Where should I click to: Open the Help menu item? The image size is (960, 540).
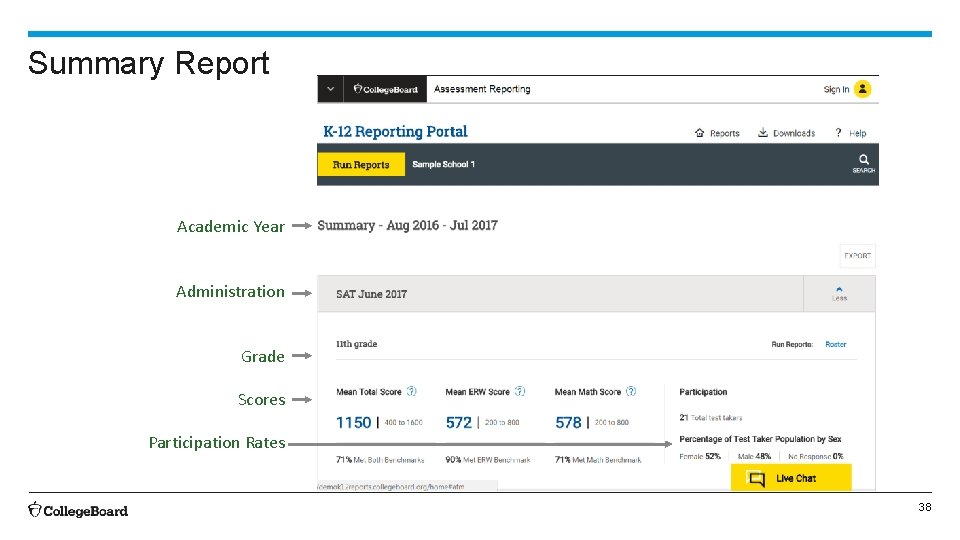tap(858, 133)
